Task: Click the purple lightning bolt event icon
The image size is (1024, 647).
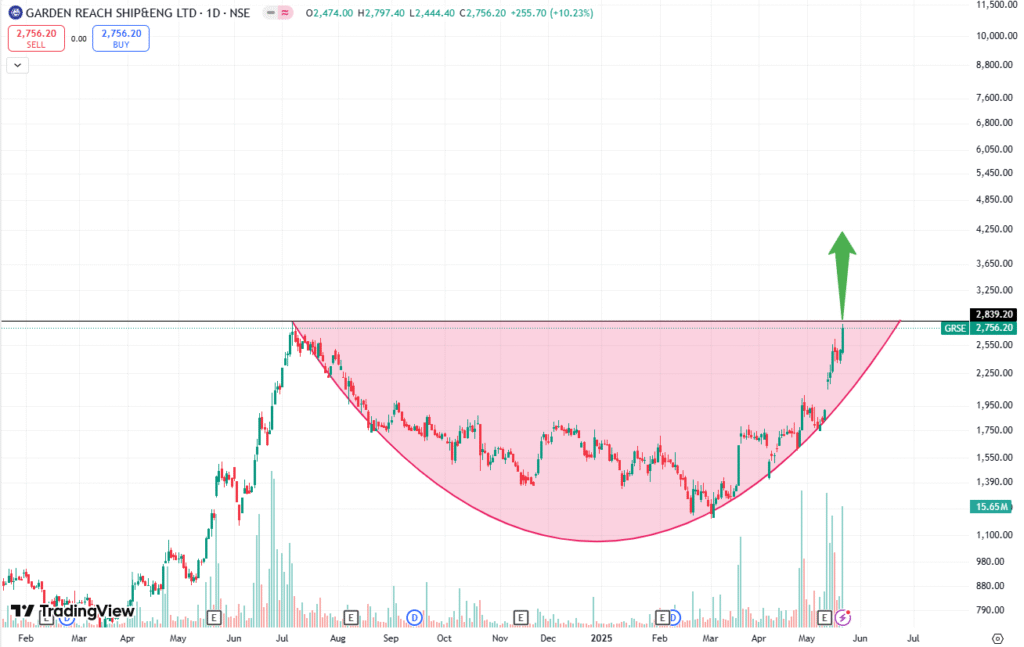Action: (842, 617)
